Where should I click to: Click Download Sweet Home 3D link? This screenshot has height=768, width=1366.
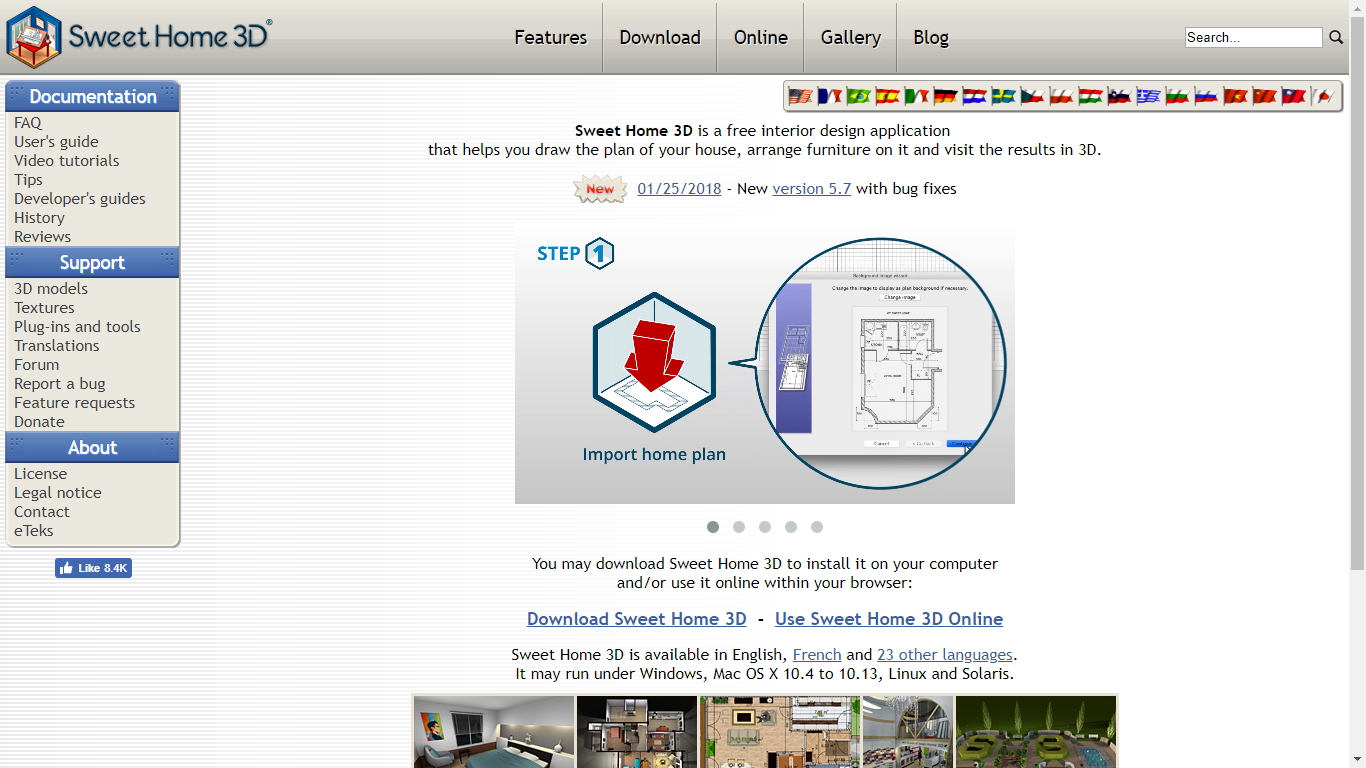click(x=637, y=619)
